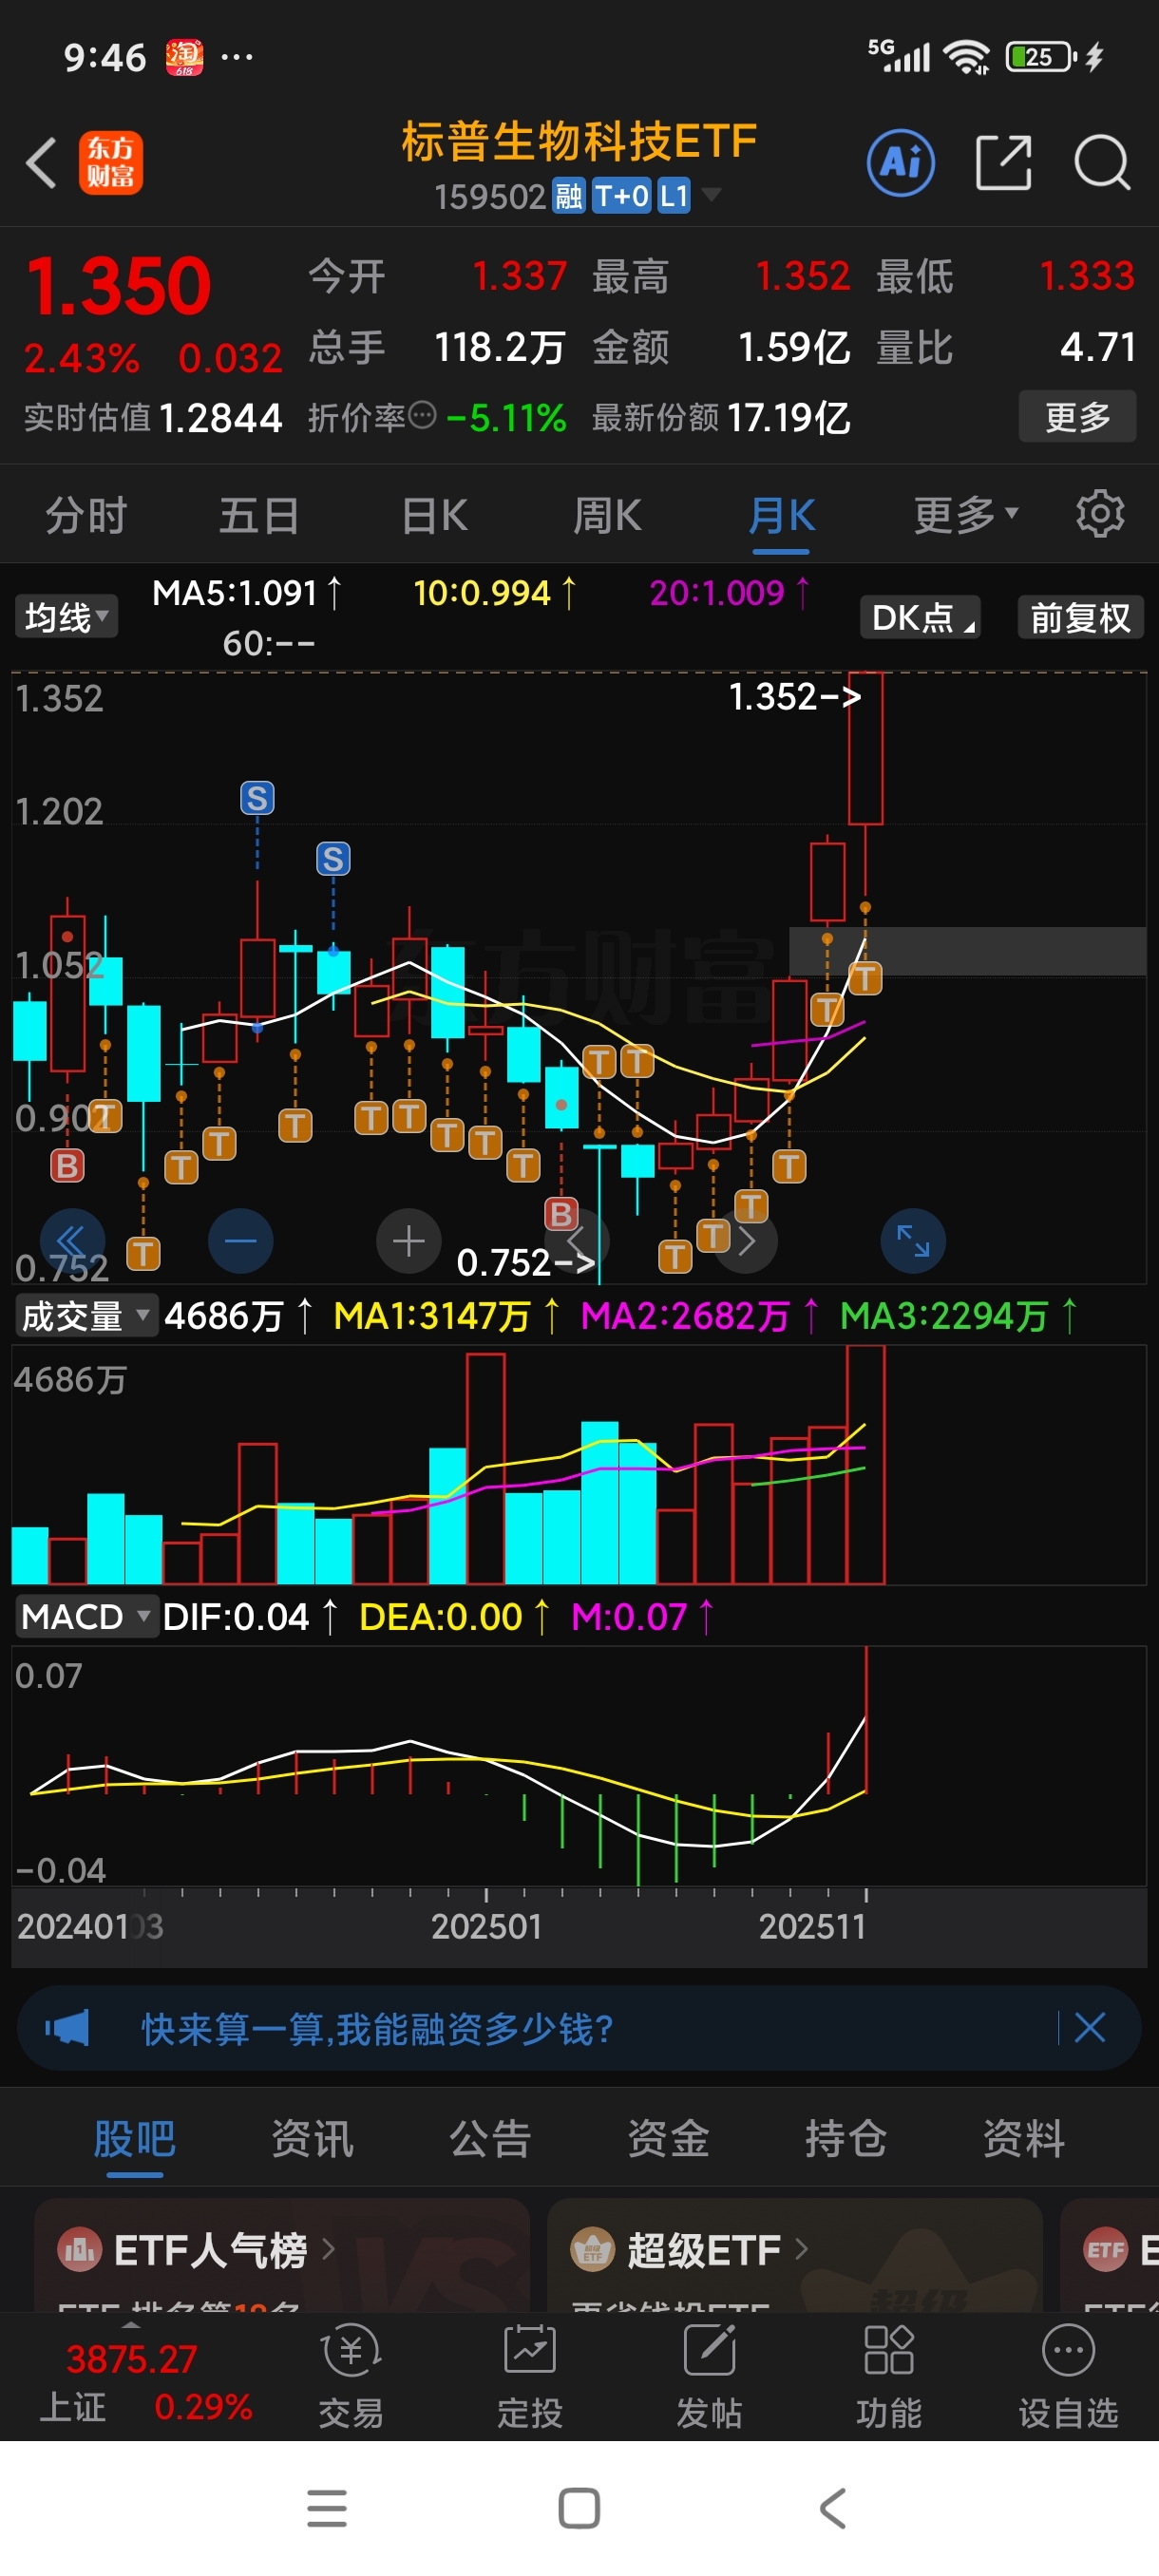Tap the latest red monthly candlestick

tap(866, 748)
